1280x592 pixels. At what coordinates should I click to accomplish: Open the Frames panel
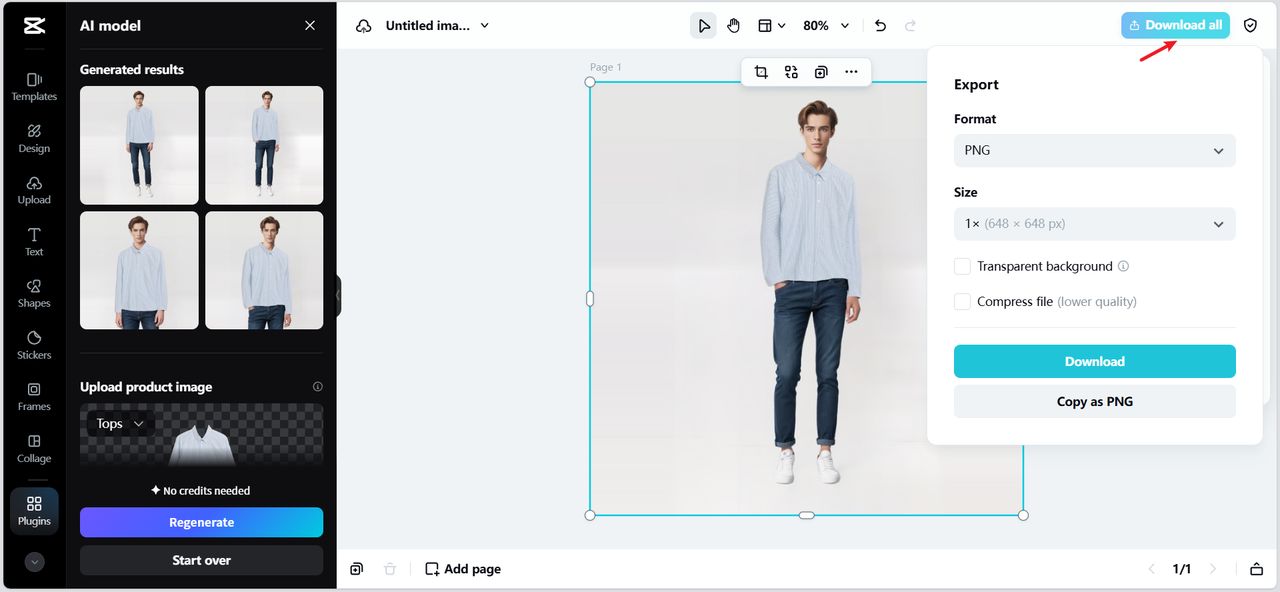[34, 397]
